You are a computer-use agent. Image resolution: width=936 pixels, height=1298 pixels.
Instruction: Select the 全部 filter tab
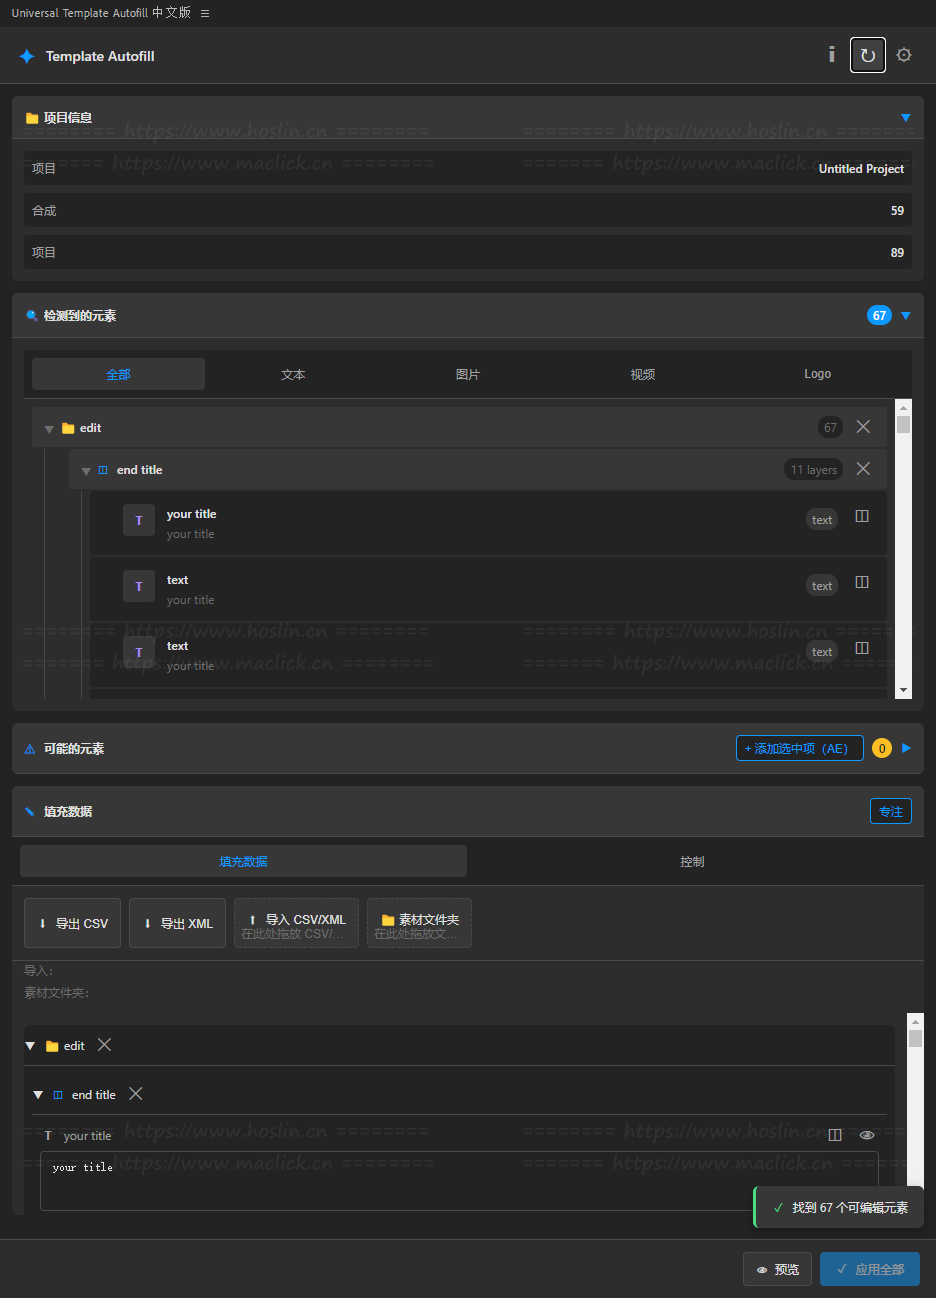(118, 374)
